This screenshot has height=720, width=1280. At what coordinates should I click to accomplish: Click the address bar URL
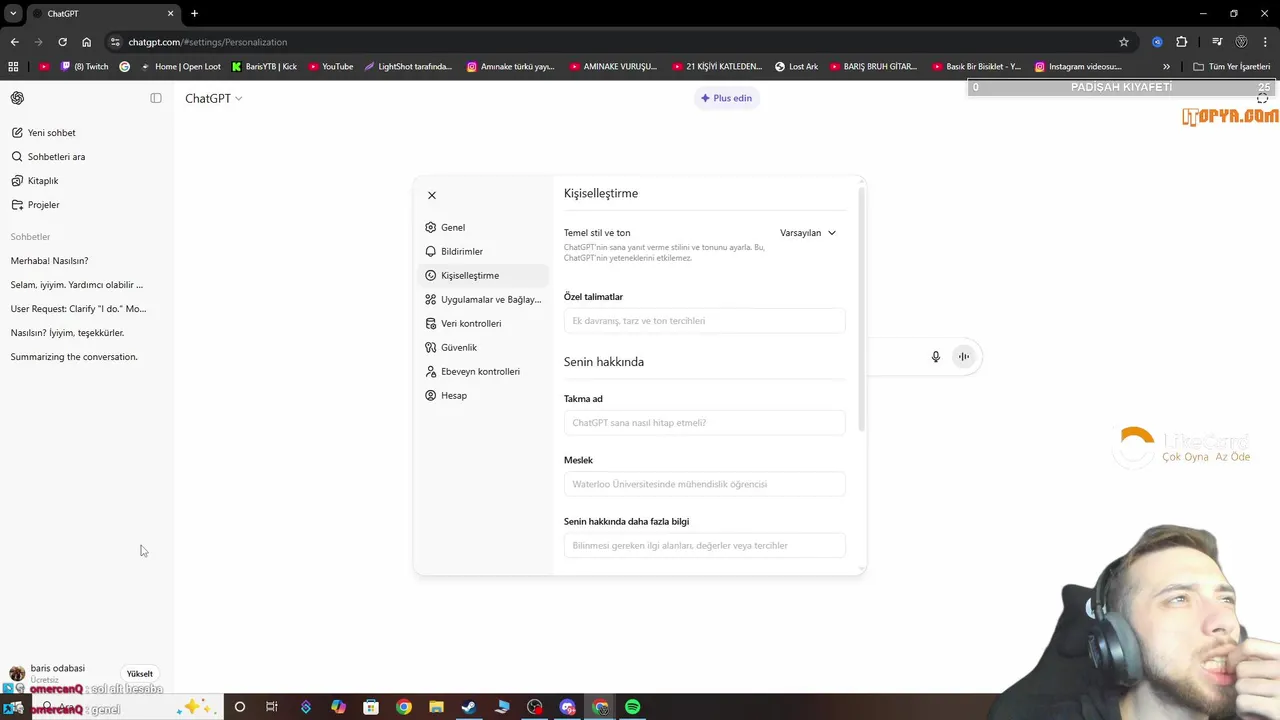click(207, 42)
